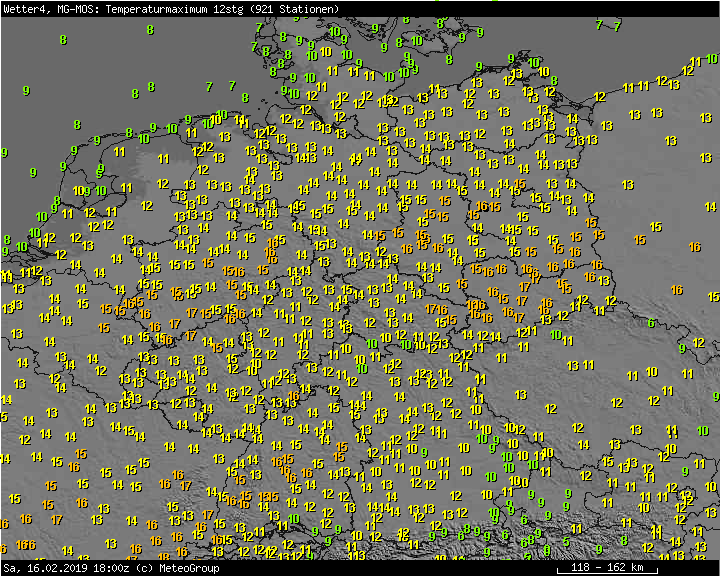Select the lone yellow 13 east of Germany's northeast
This screenshot has height=576, width=720.
(x=627, y=185)
